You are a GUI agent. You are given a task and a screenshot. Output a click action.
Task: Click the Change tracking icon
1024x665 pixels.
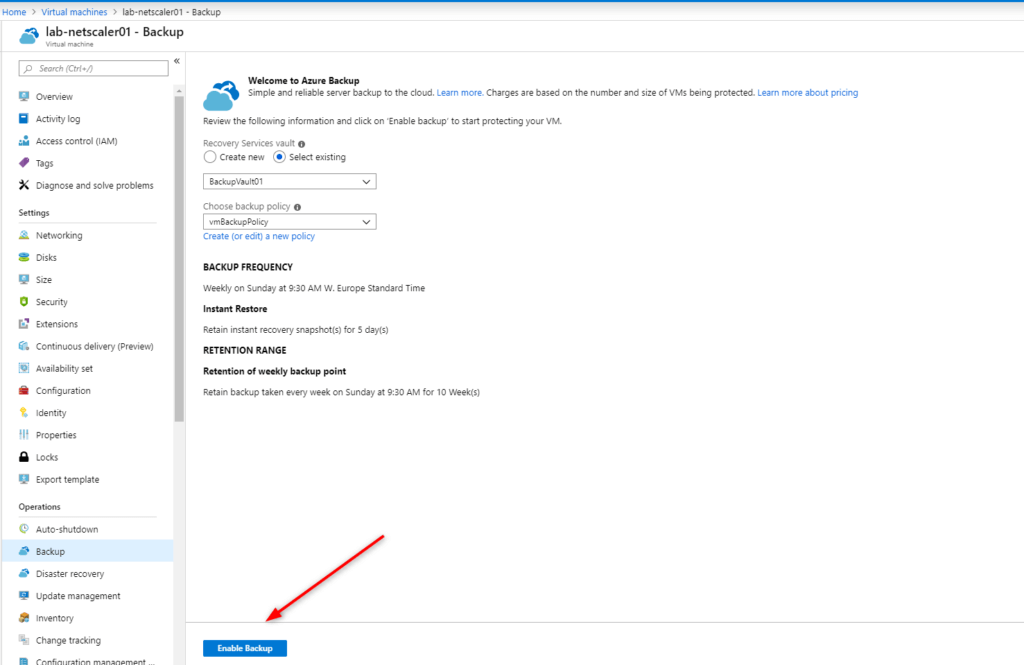[24, 640]
